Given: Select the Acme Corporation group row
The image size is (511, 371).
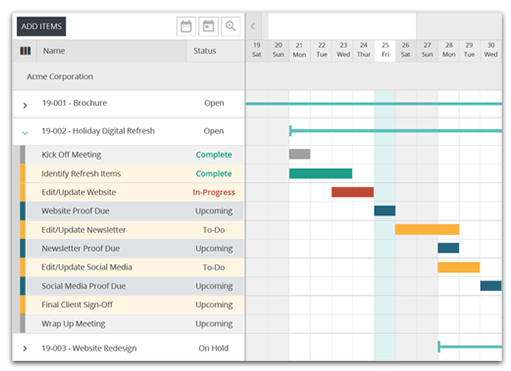Looking at the screenshot, I should (129, 76).
